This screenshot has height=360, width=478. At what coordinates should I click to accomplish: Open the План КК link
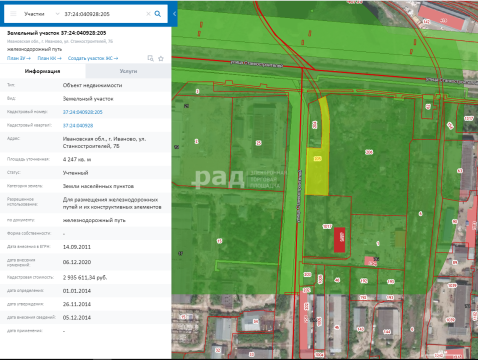(49, 58)
